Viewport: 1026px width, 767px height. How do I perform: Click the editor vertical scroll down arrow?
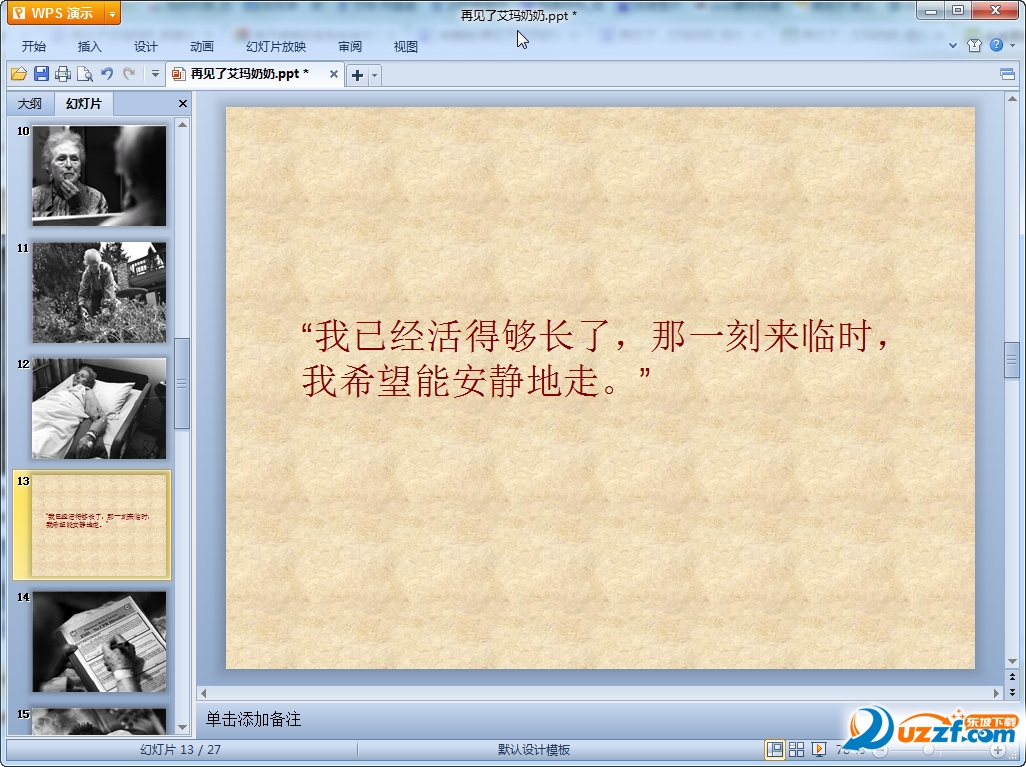click(1012, 661)
